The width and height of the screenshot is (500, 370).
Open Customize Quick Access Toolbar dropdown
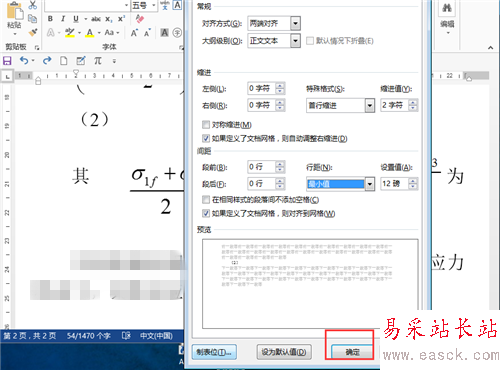[114, 61]
